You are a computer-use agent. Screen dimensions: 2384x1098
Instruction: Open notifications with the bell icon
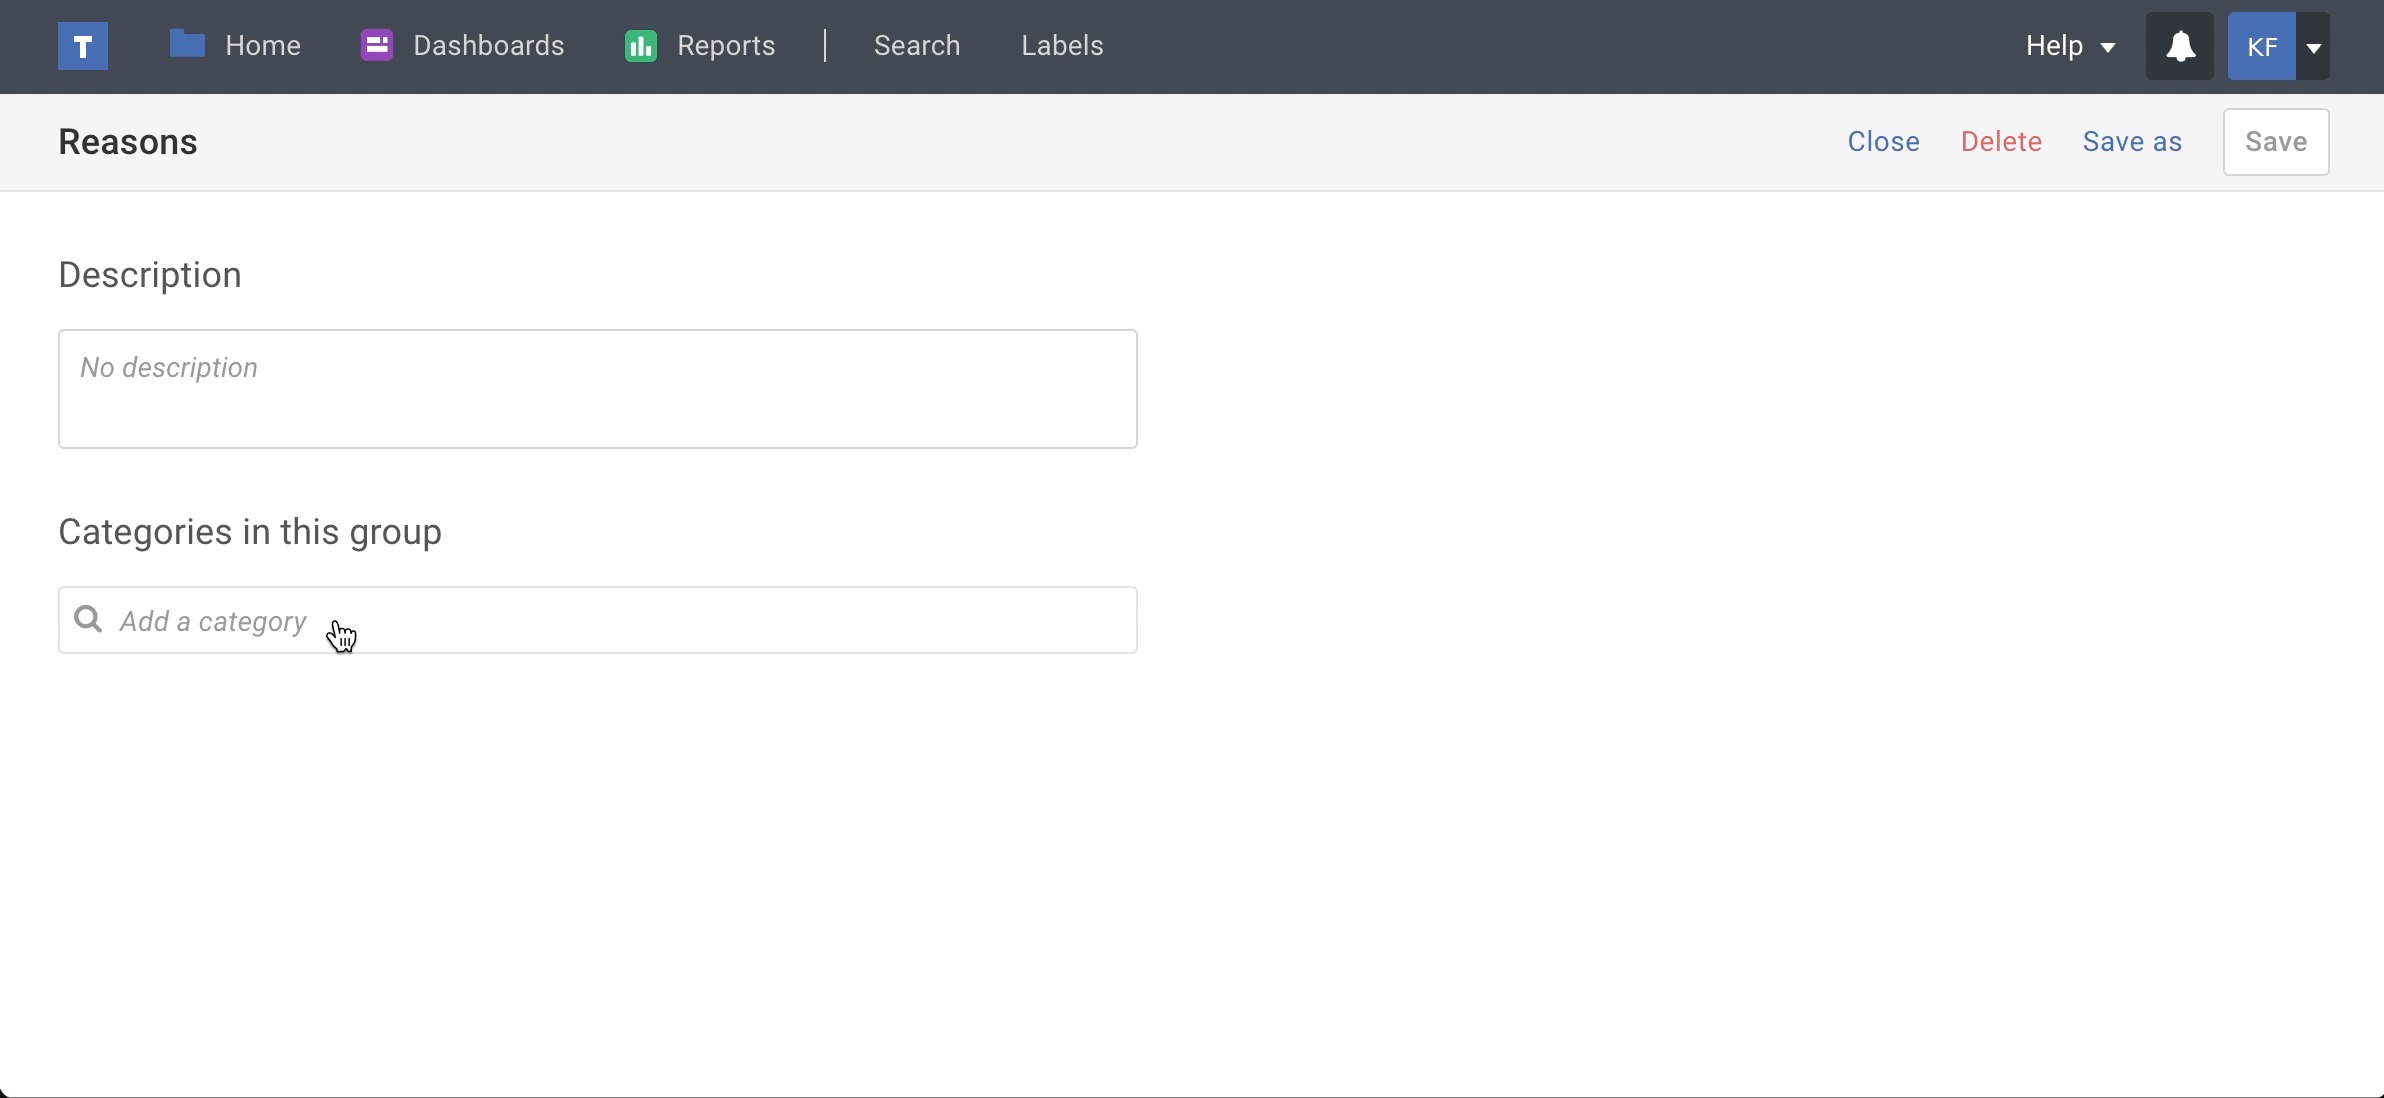[2180, 46]
